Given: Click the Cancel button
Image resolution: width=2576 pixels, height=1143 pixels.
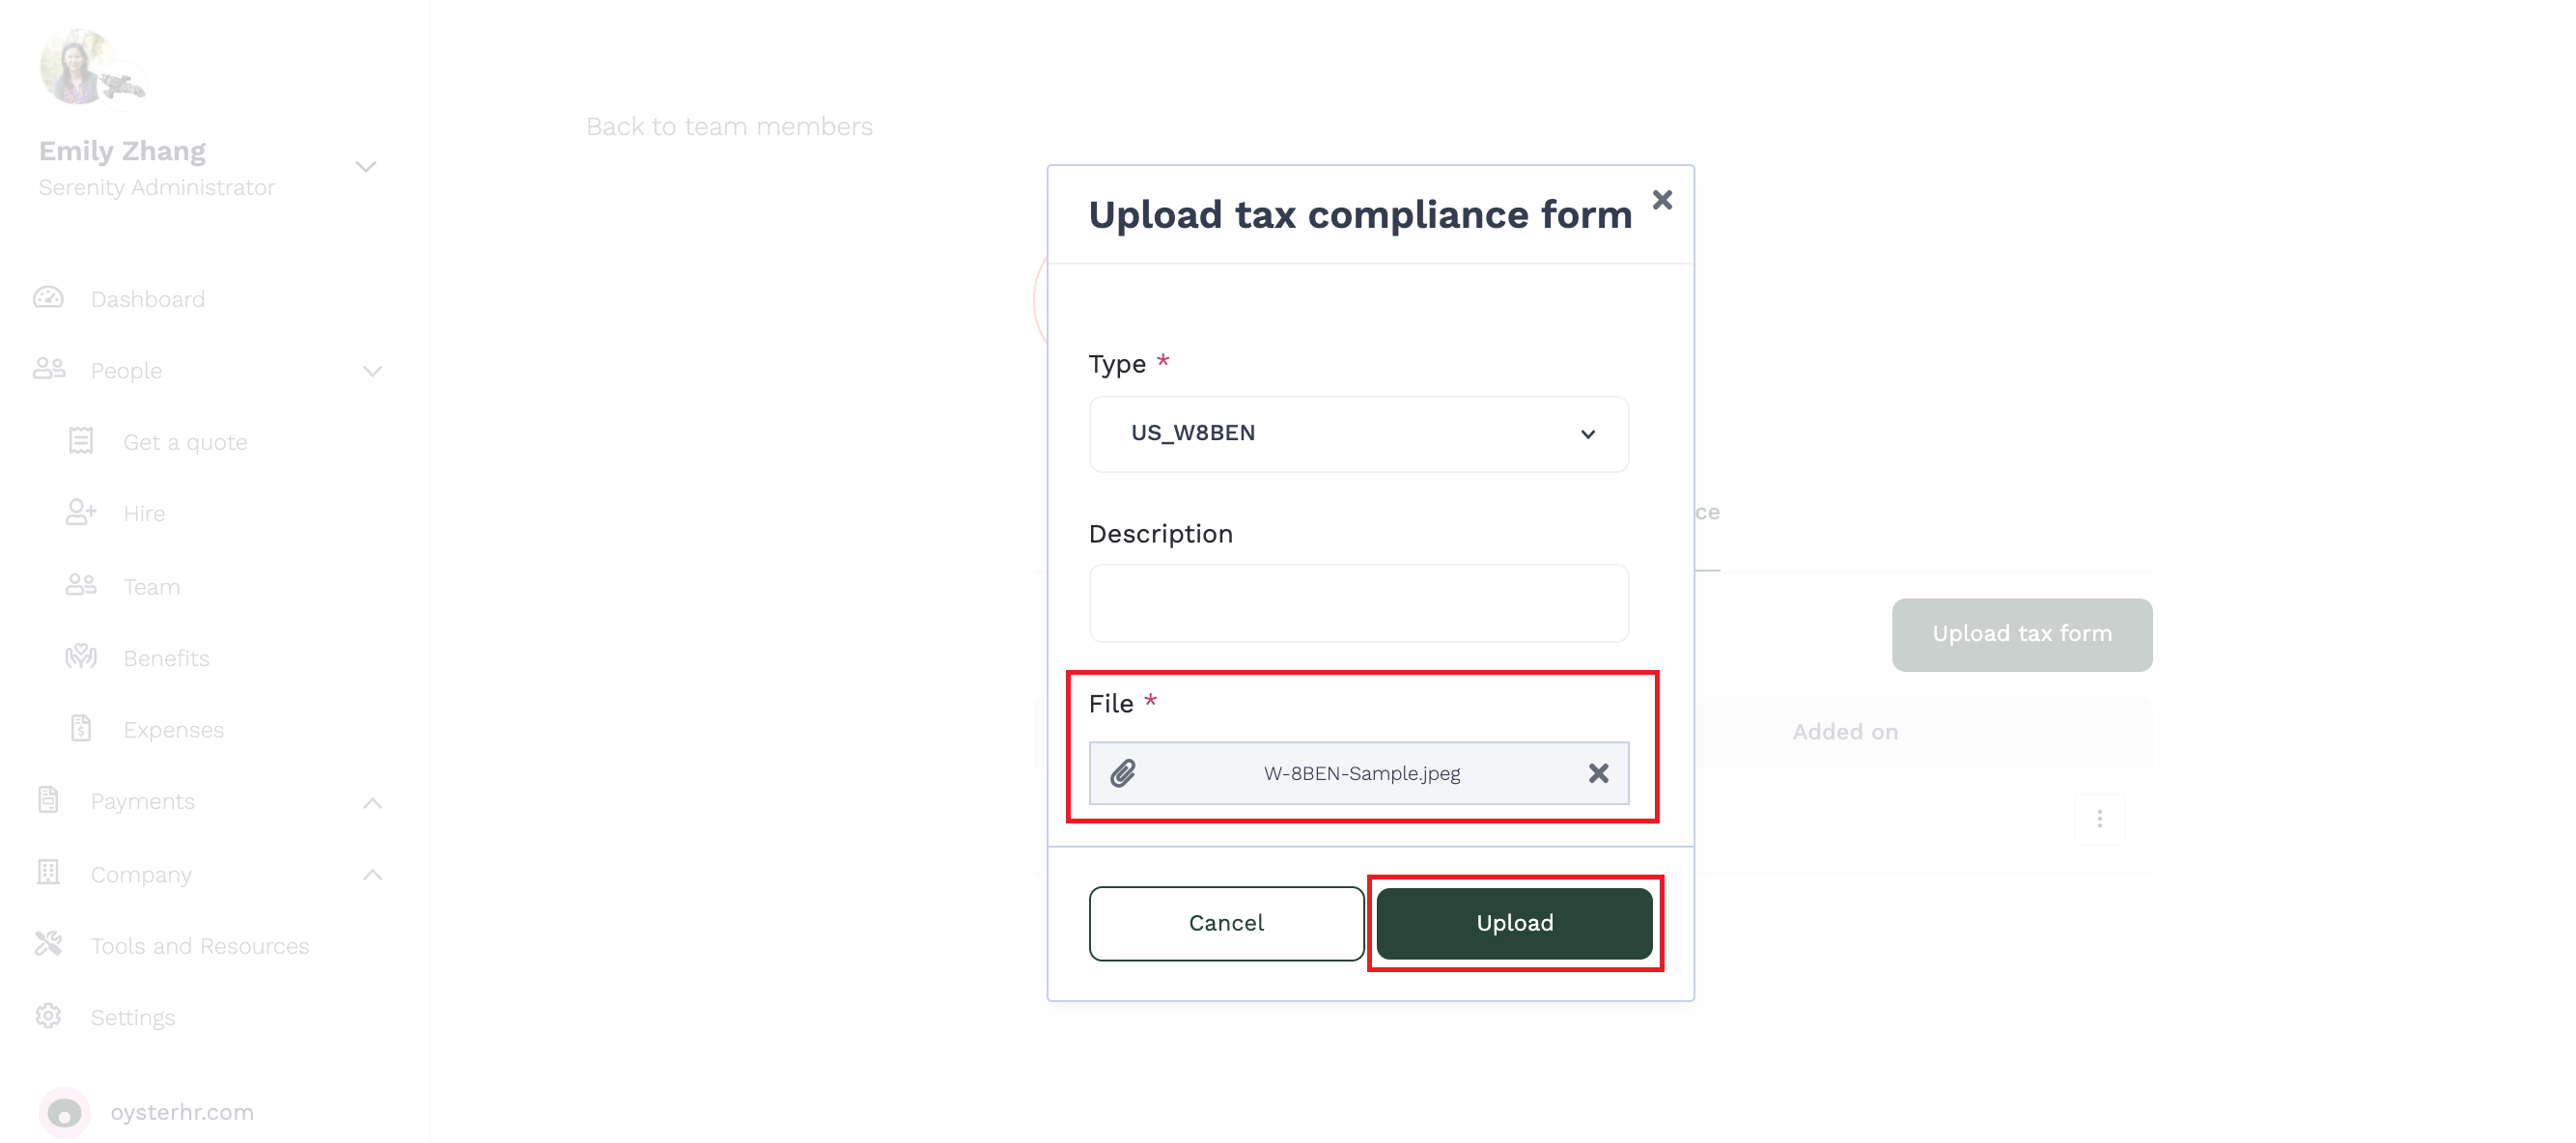Looking at the screenshot, I should point(1226,923).
